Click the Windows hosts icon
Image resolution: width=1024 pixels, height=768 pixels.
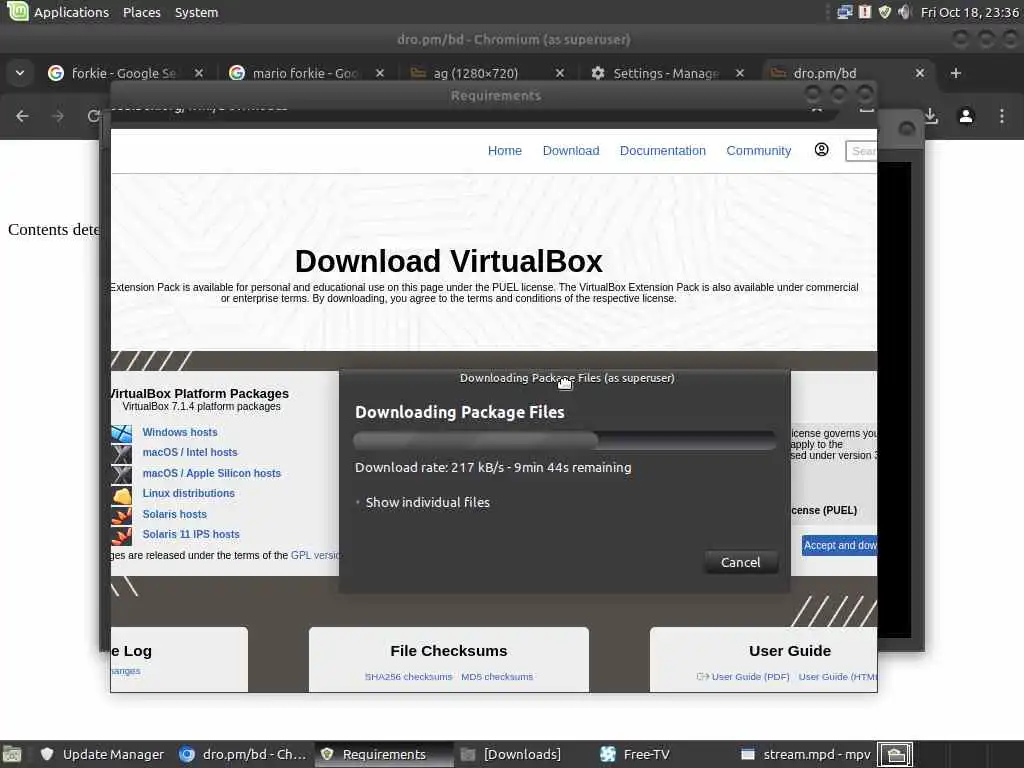(121, 433)
